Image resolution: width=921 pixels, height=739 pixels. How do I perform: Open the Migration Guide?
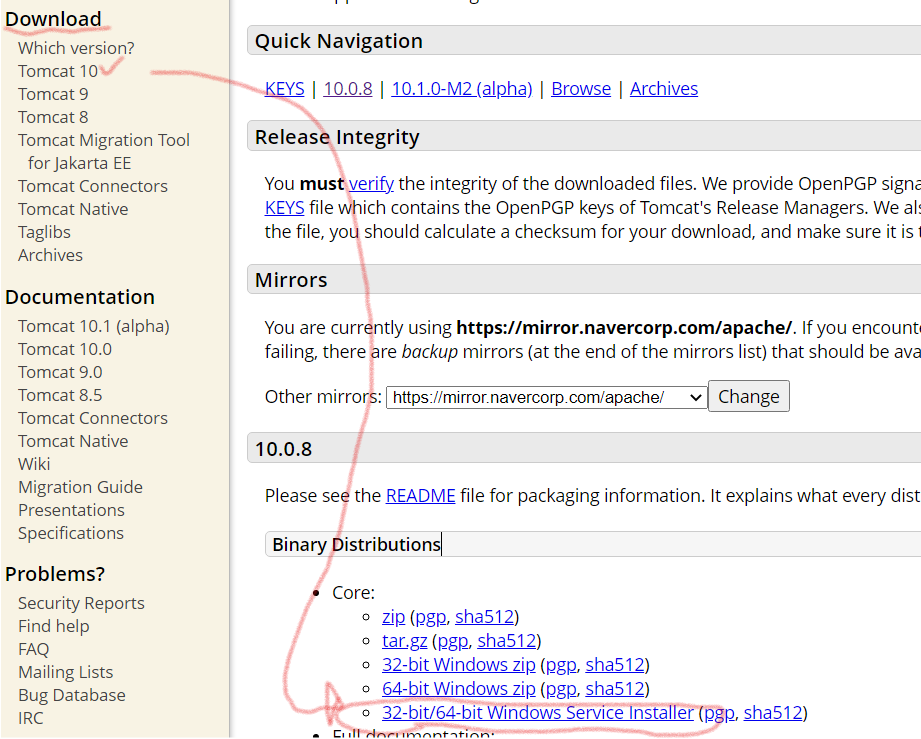80,487
